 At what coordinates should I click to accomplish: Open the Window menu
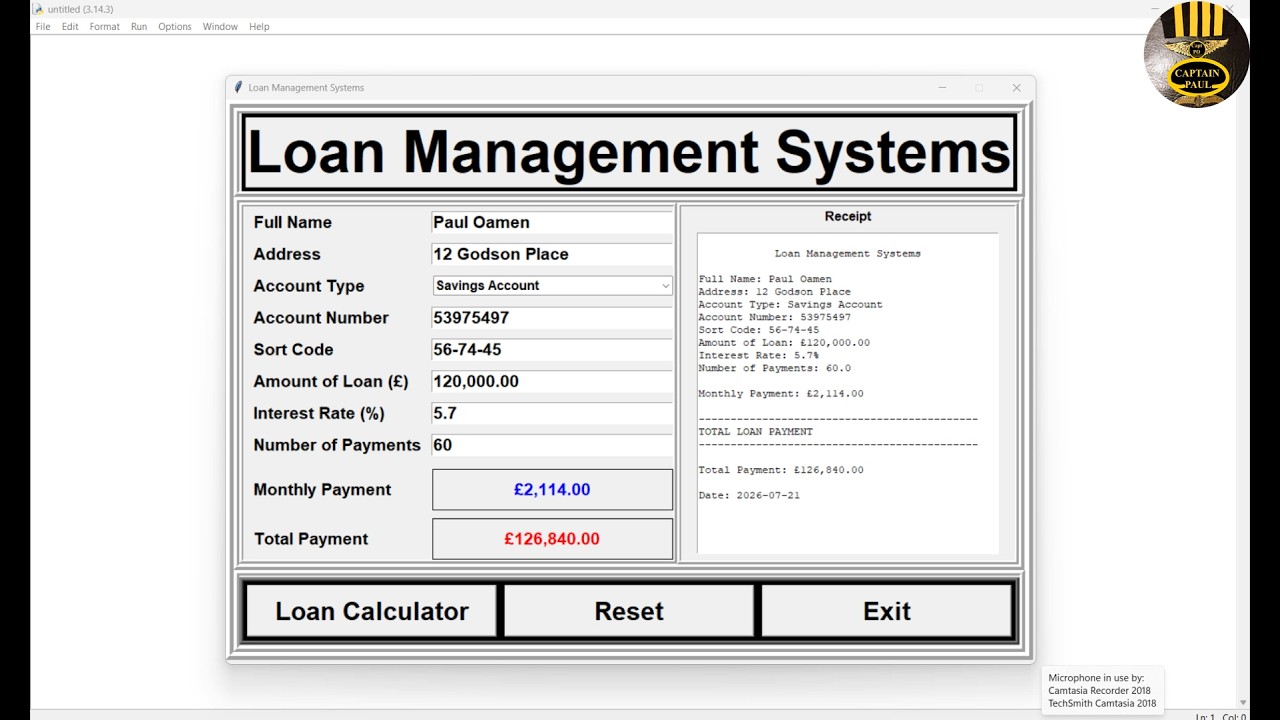click(220, 27)
